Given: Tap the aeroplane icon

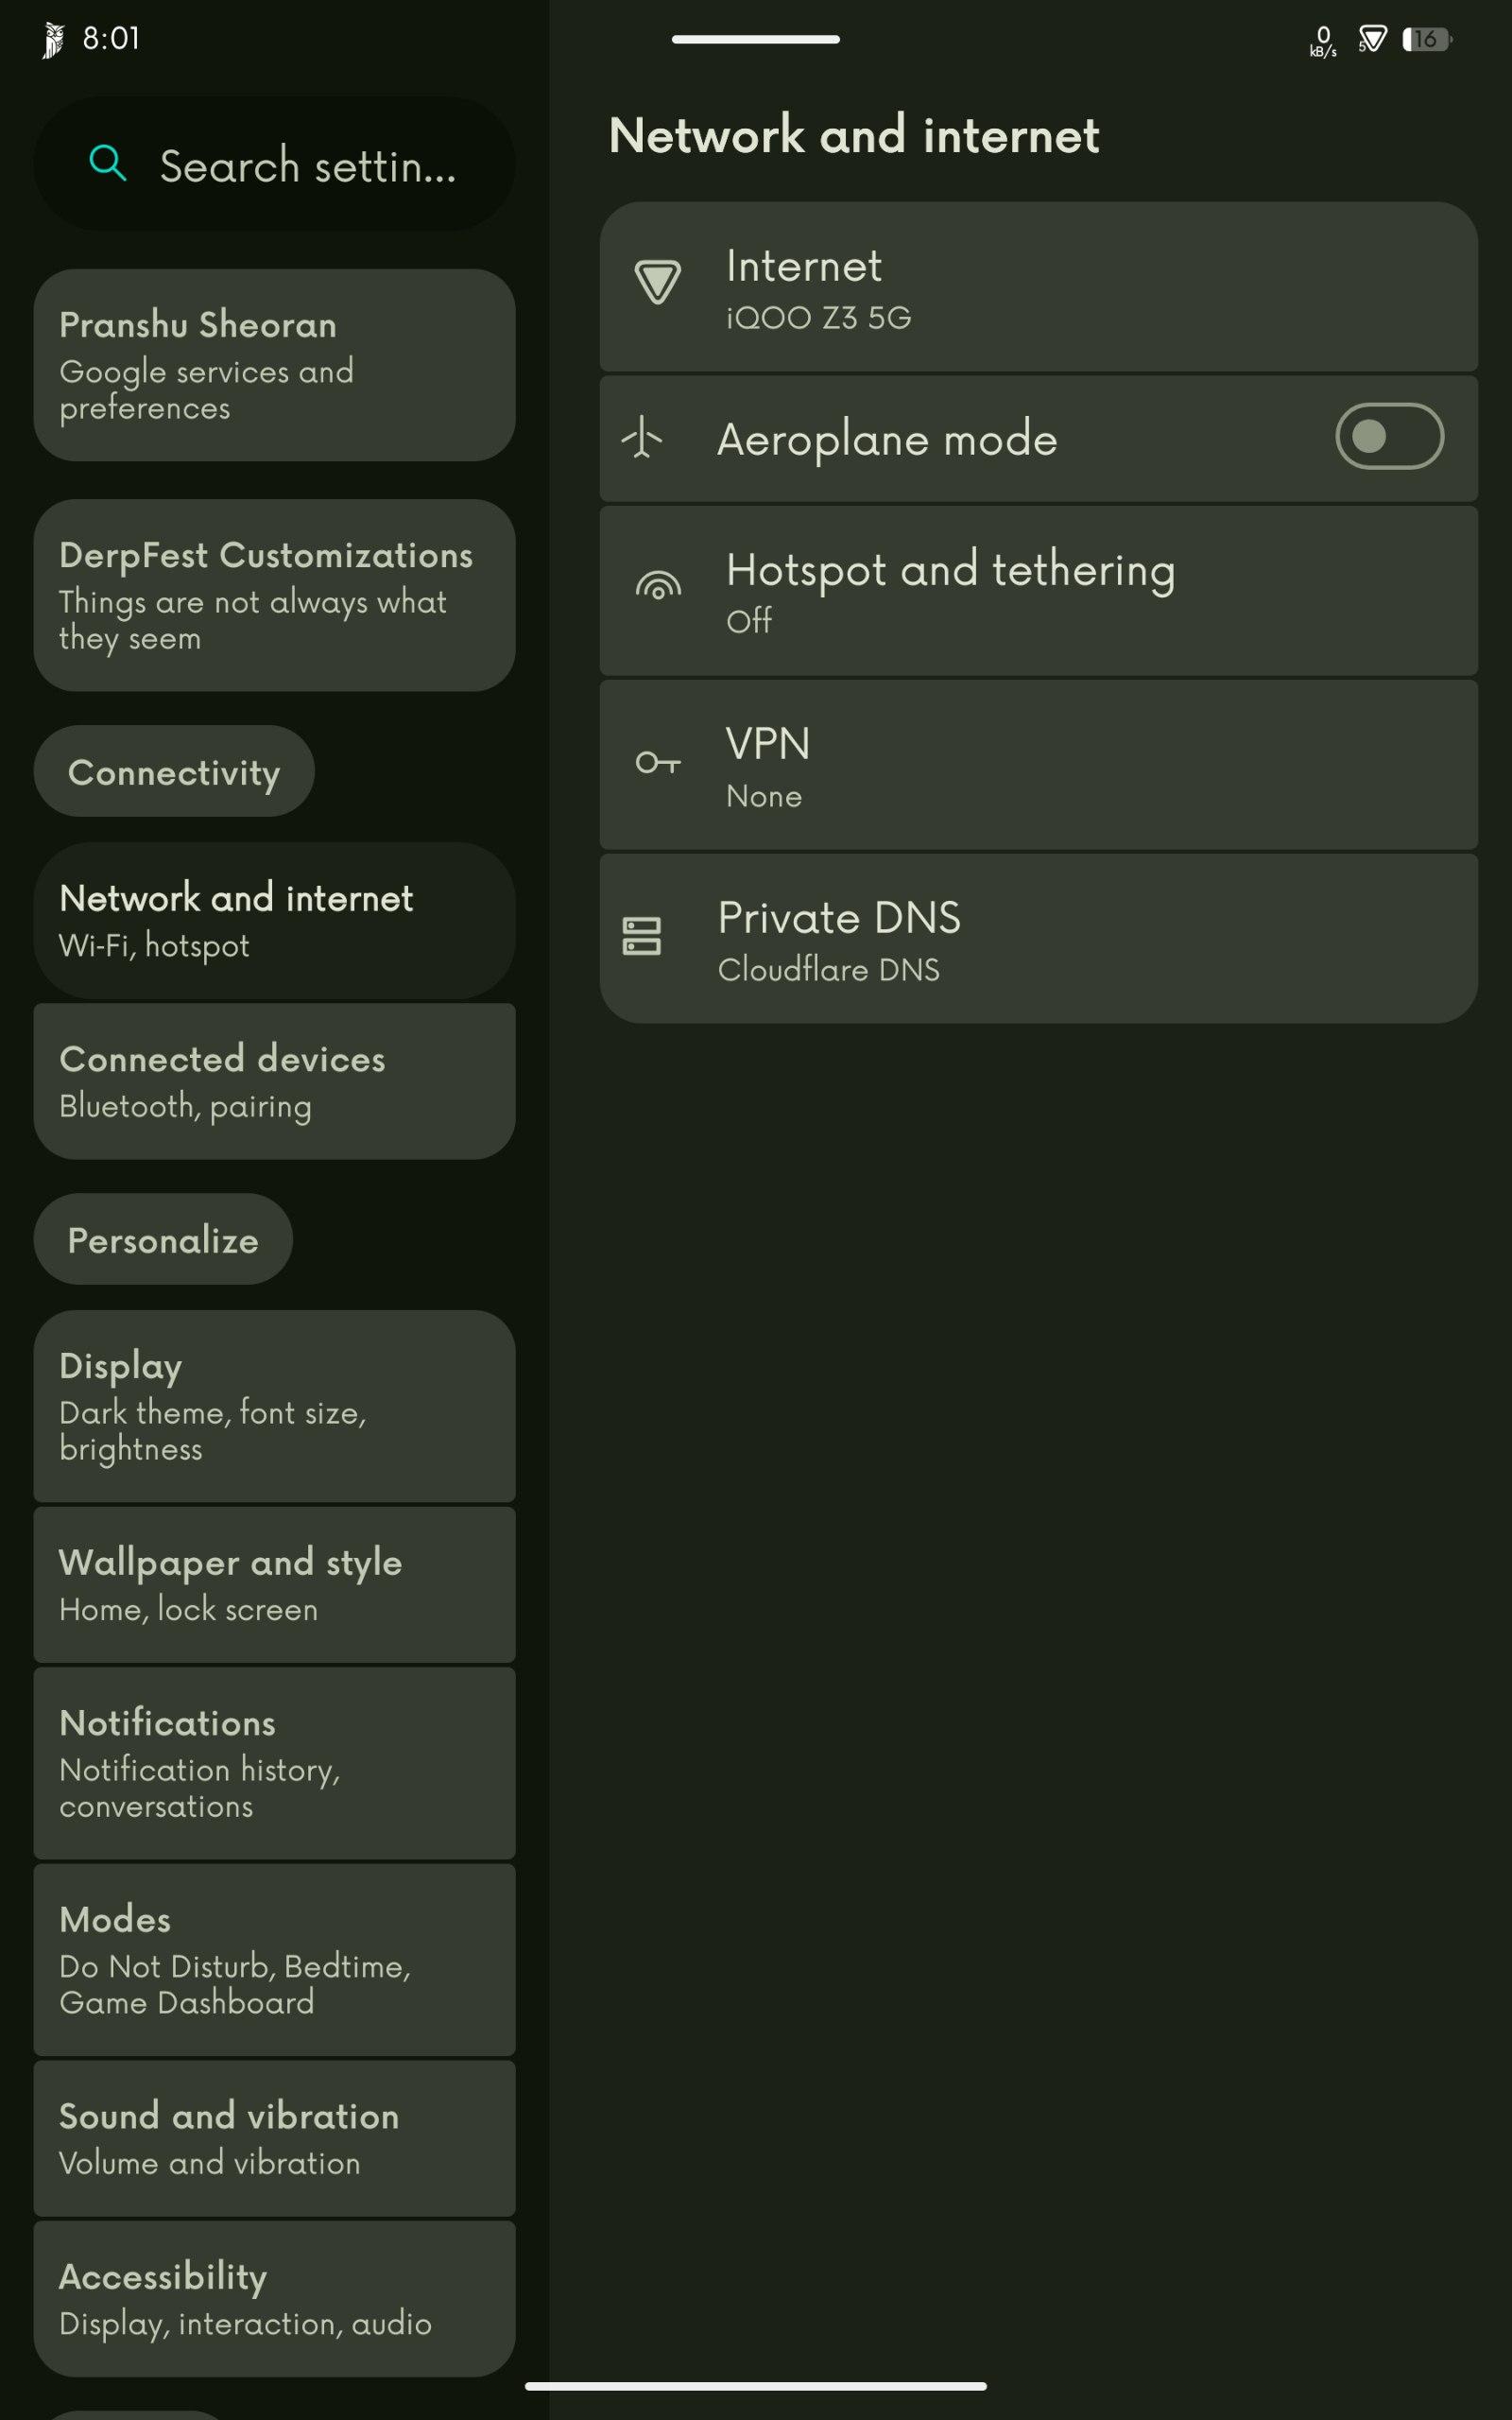Looking at the screenshot, I should pos(642,438).
